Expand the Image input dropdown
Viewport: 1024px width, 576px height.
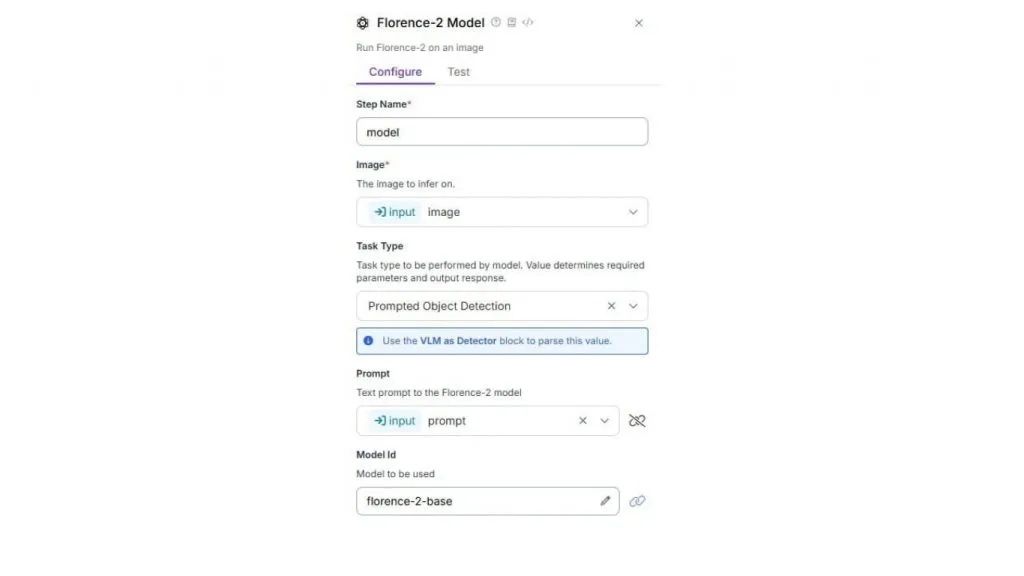[633, 212]
